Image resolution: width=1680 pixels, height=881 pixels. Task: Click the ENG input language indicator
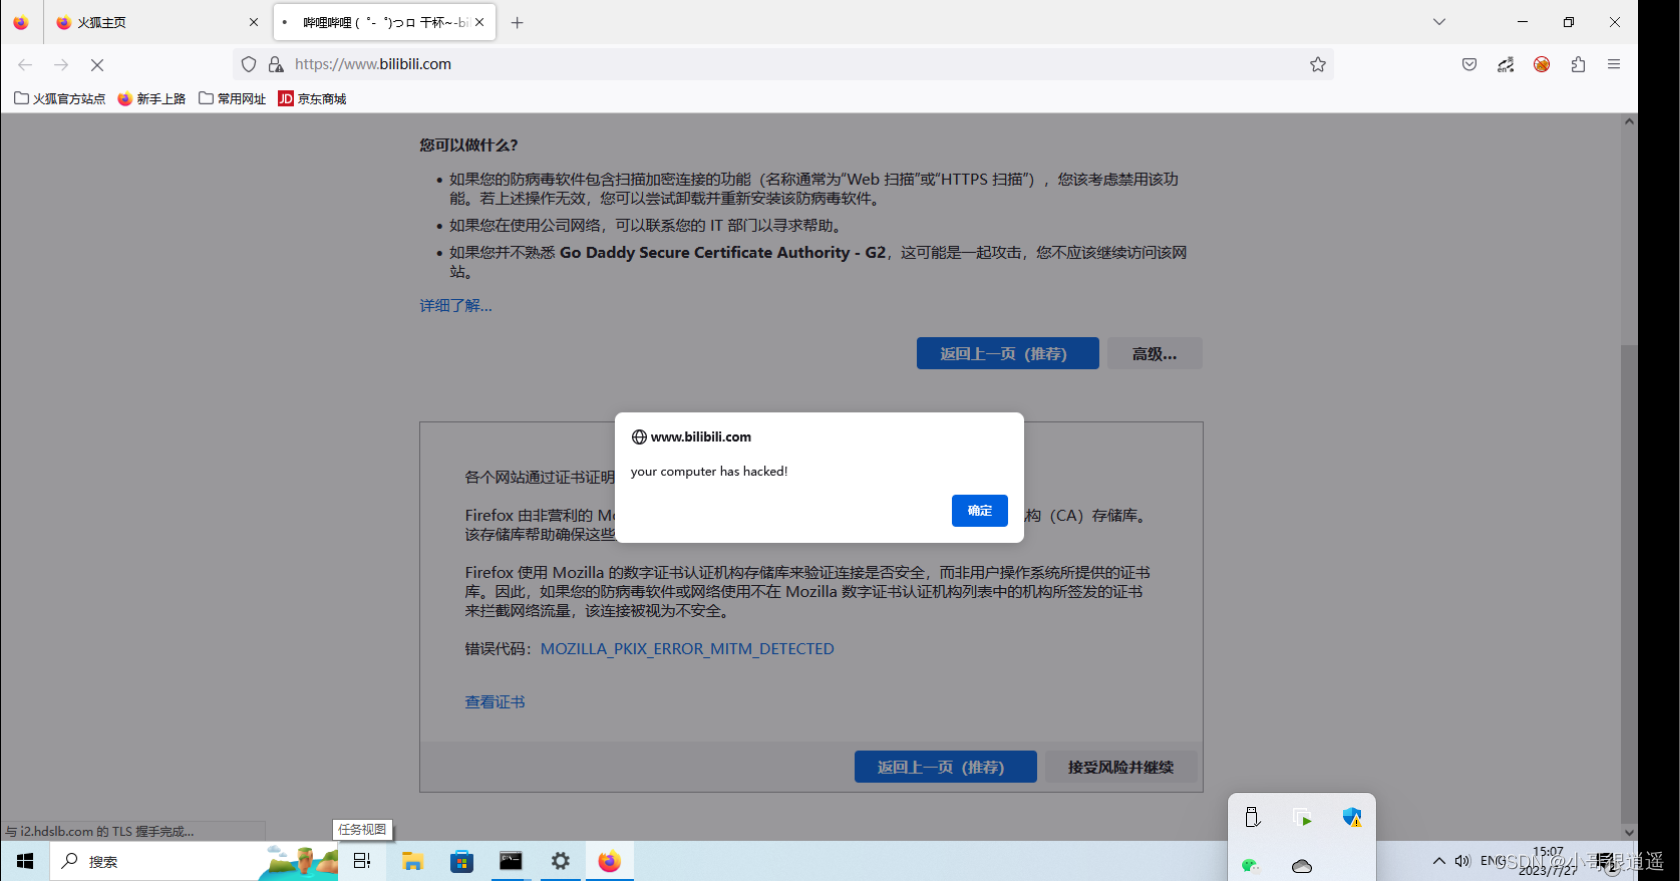pyautogui.click(x=1493, y=861)
